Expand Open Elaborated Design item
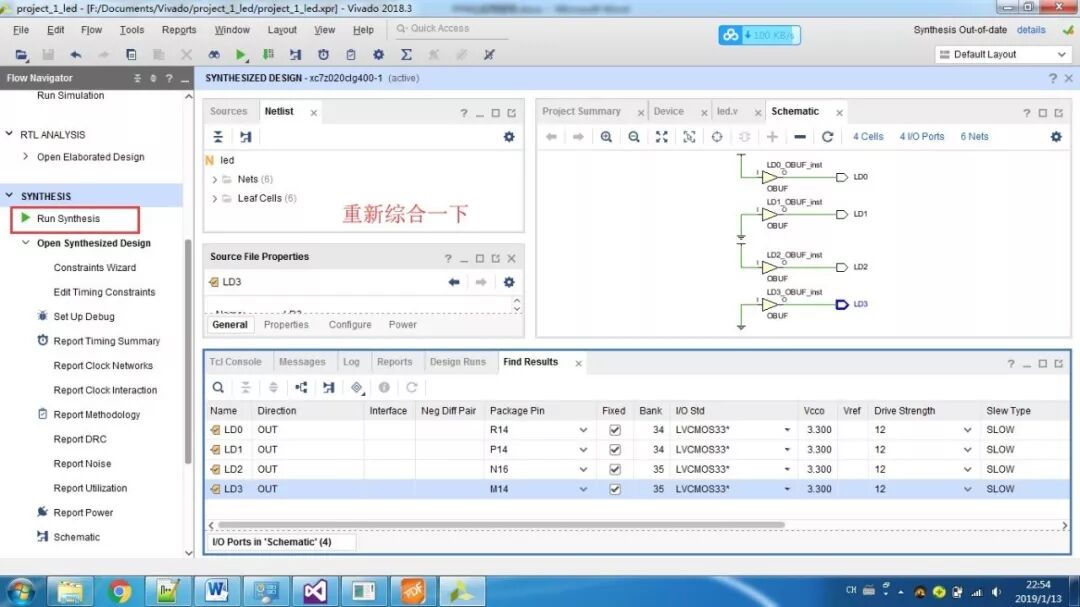 [x=25, y=156]
